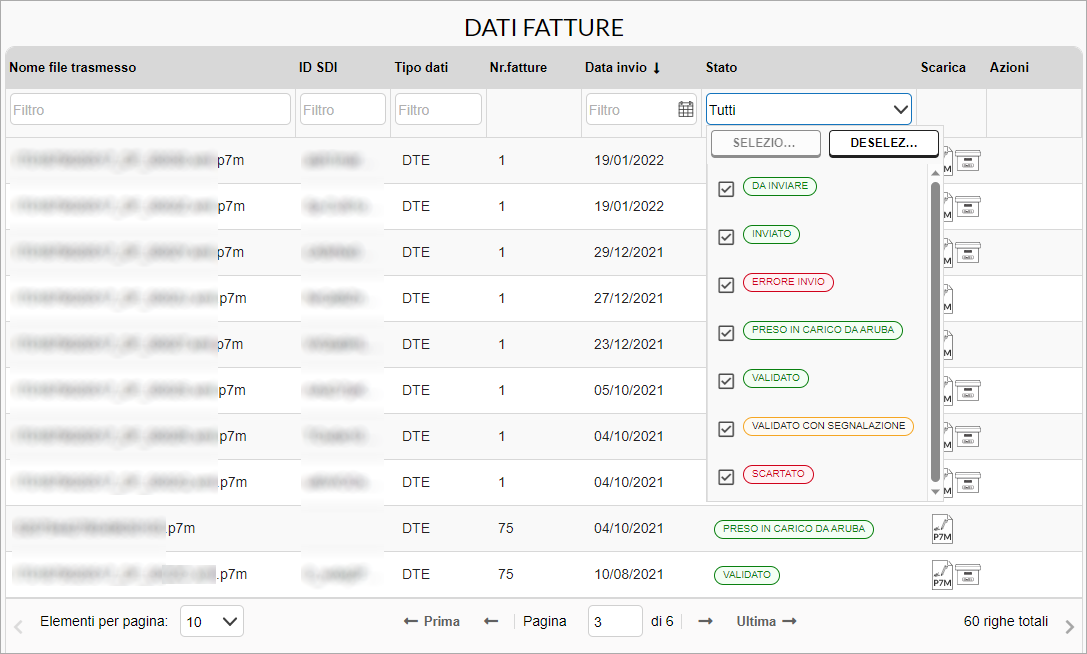Download P7M file for the 10/08/2021 row
1087x654 pixels.
pos(942,575)
